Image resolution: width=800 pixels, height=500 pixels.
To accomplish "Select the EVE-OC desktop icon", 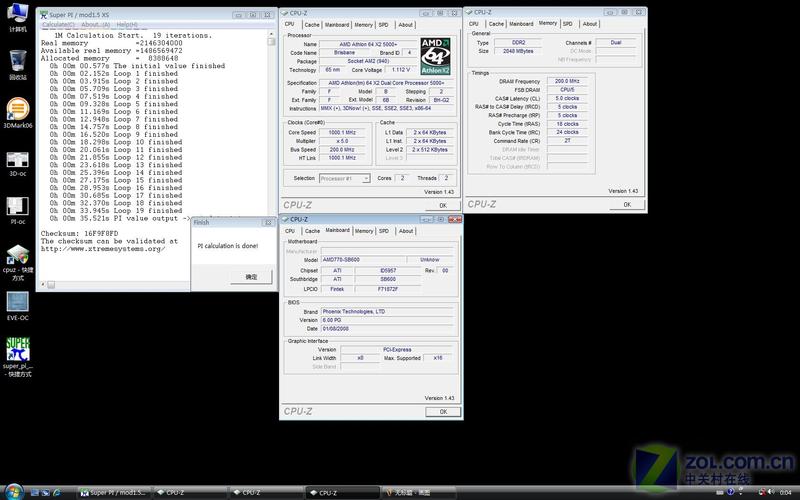I will (x=18, y=306).
